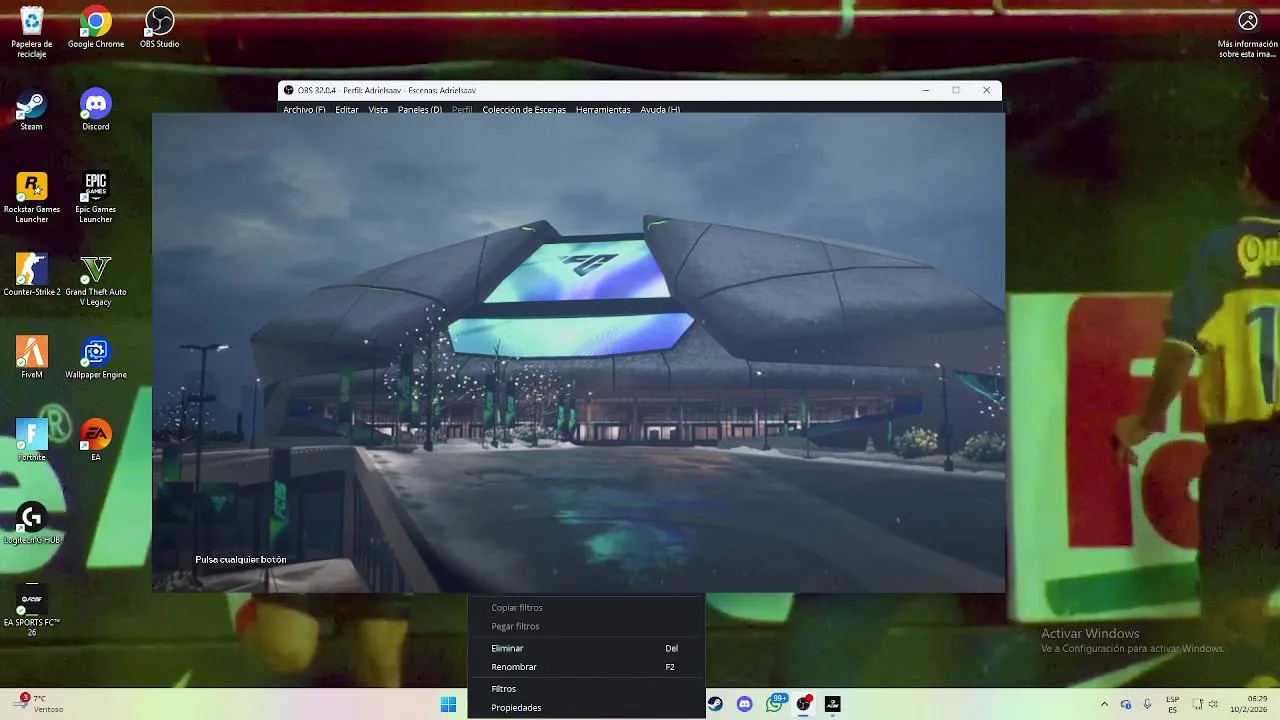
Task: Open the Steam desktop icon
Action: (32, 110)
